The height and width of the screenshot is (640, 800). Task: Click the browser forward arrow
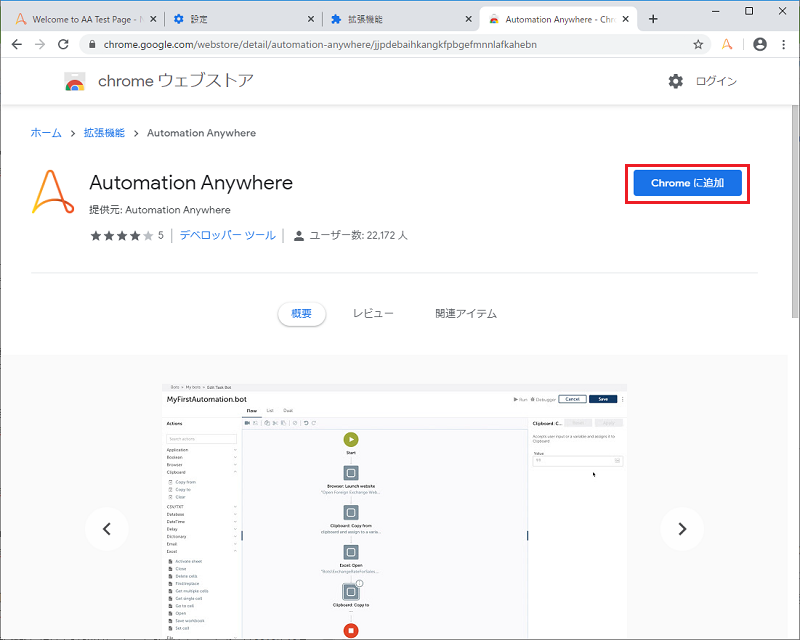(x=40, y=44)
